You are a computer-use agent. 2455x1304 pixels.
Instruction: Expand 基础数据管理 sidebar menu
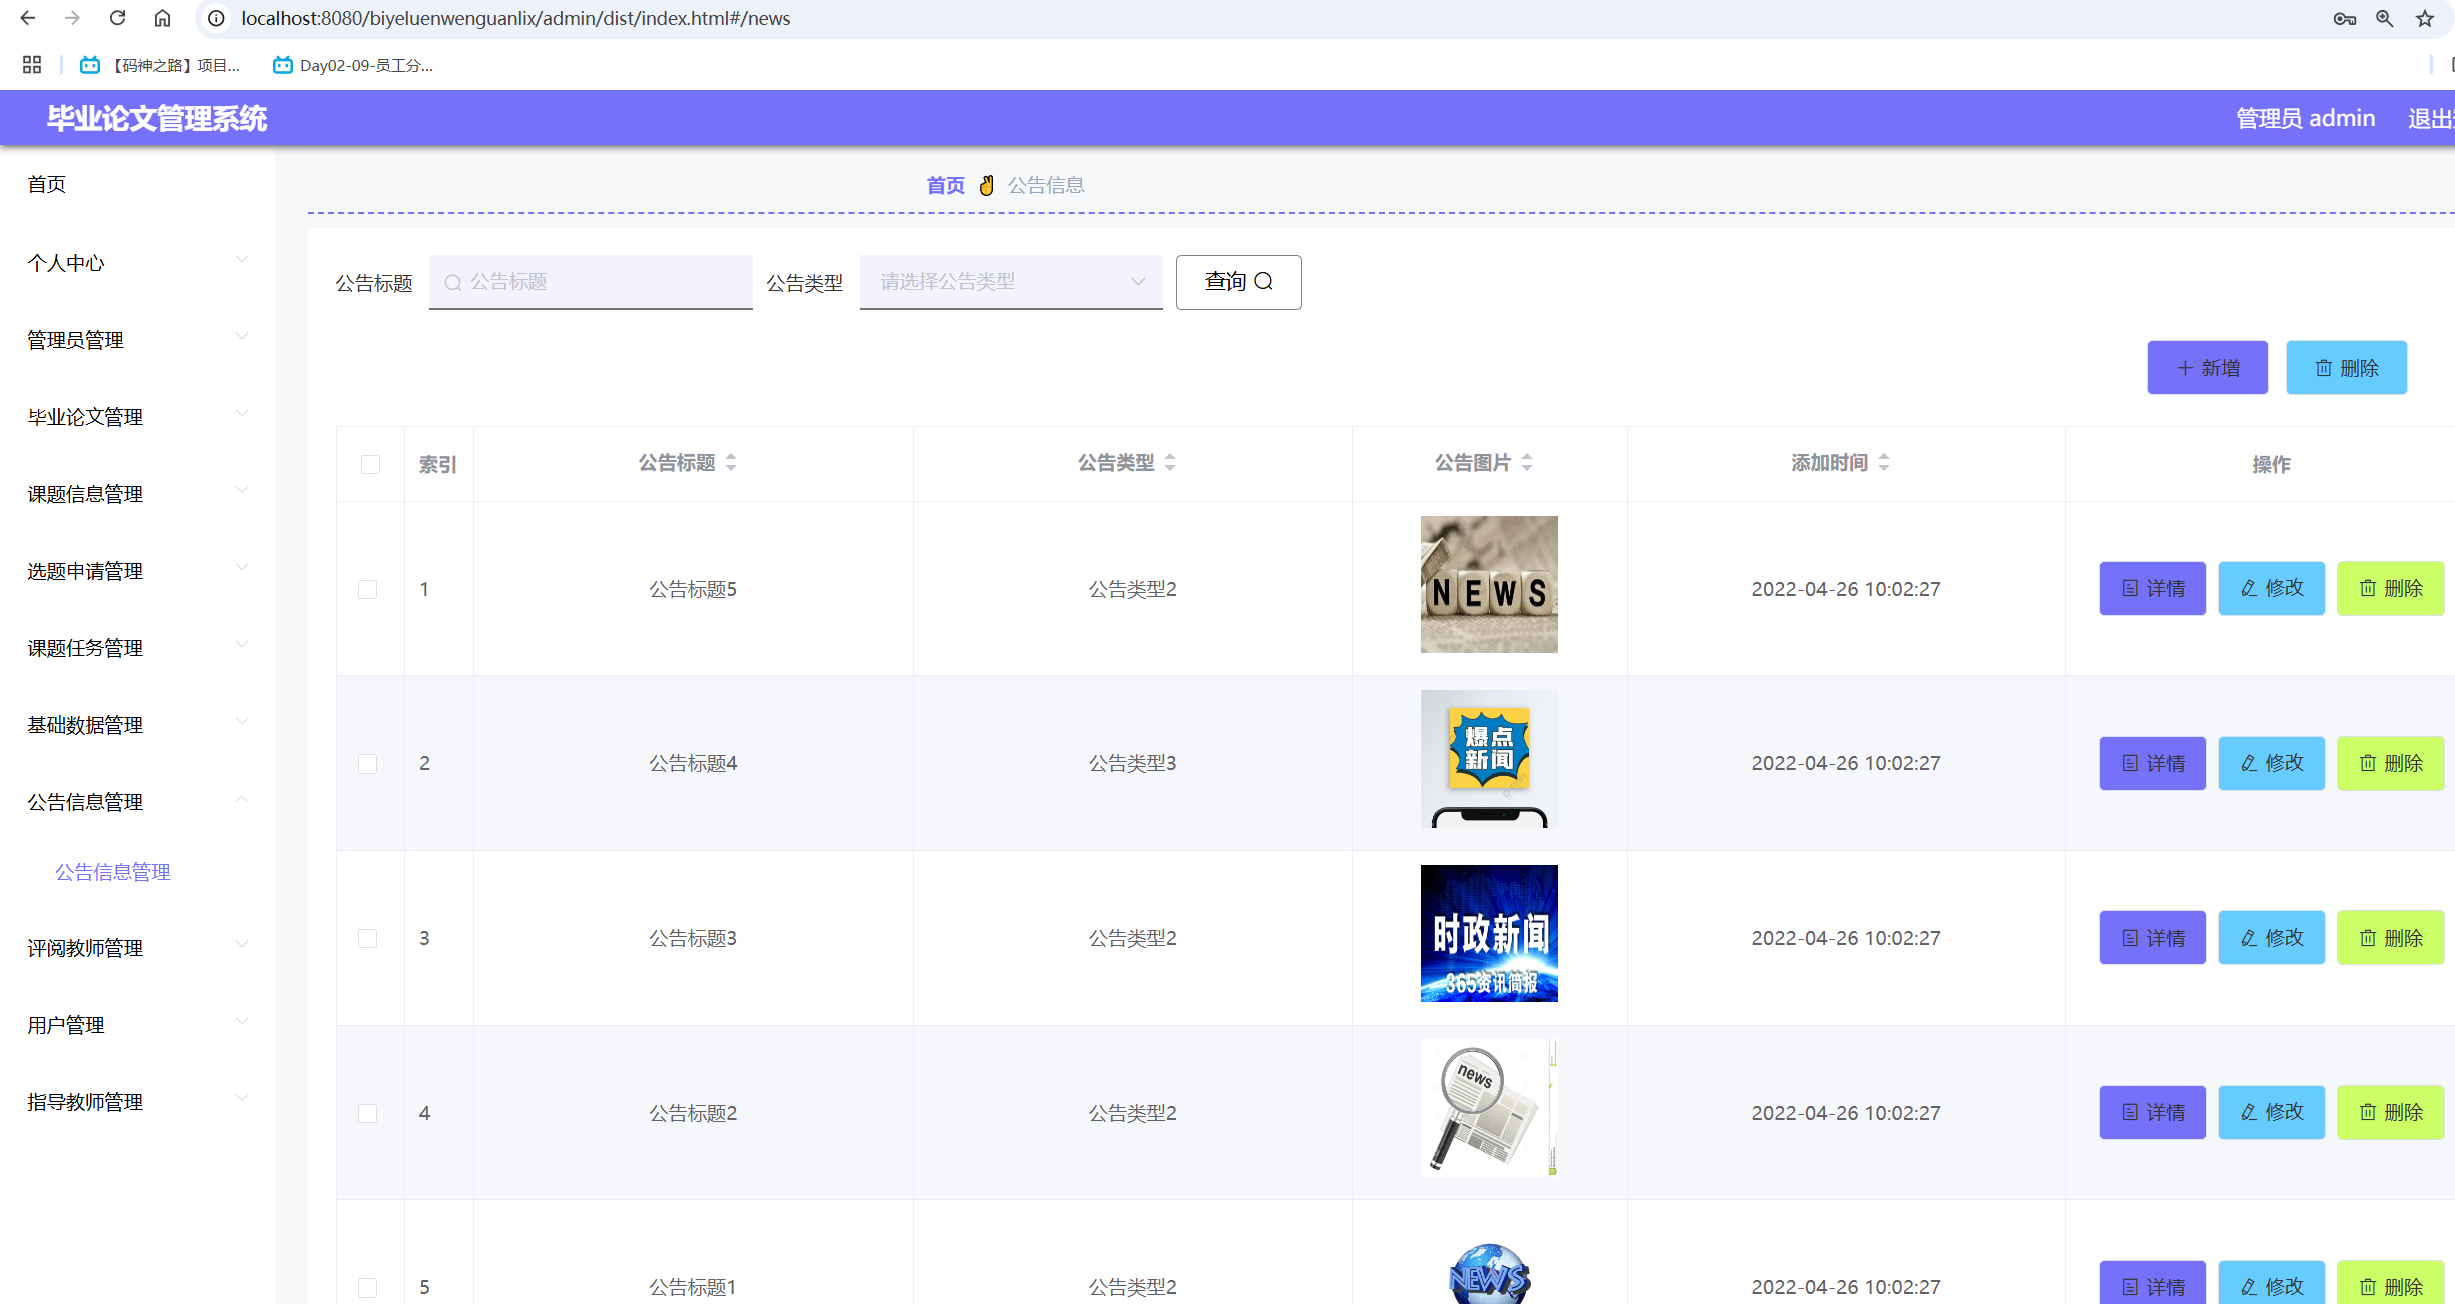[x=137, y=725]
